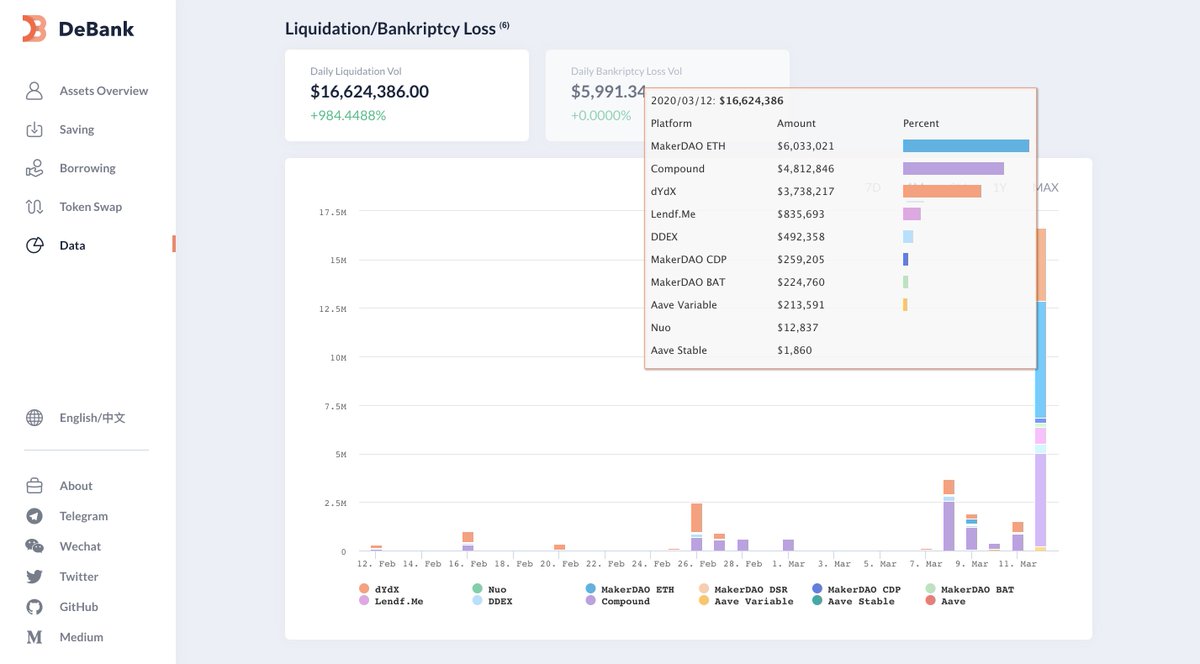The width and height of the screenshot is (1200, 664).
Task: Open Assets Overview via person icon
Action: click(x=34, y=91)
